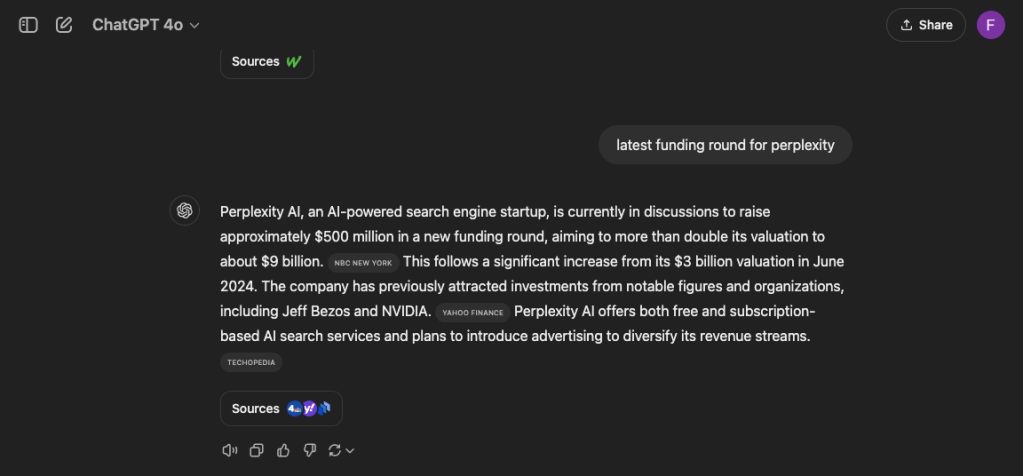Copy the response with the copy icon
1023x476 pixels.
coord(256,450)
